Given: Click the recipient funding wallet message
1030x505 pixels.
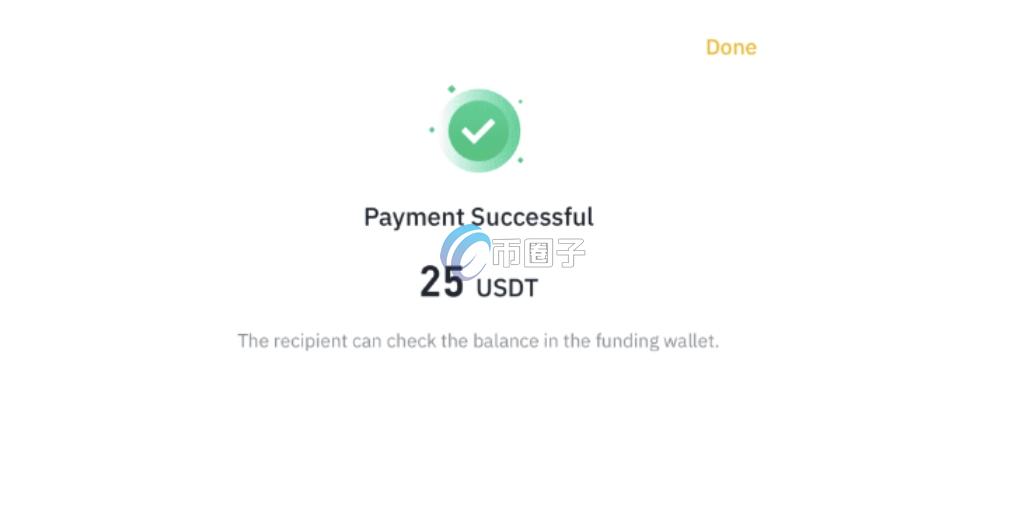Looking at the screenshot, I should click(478, 341).
